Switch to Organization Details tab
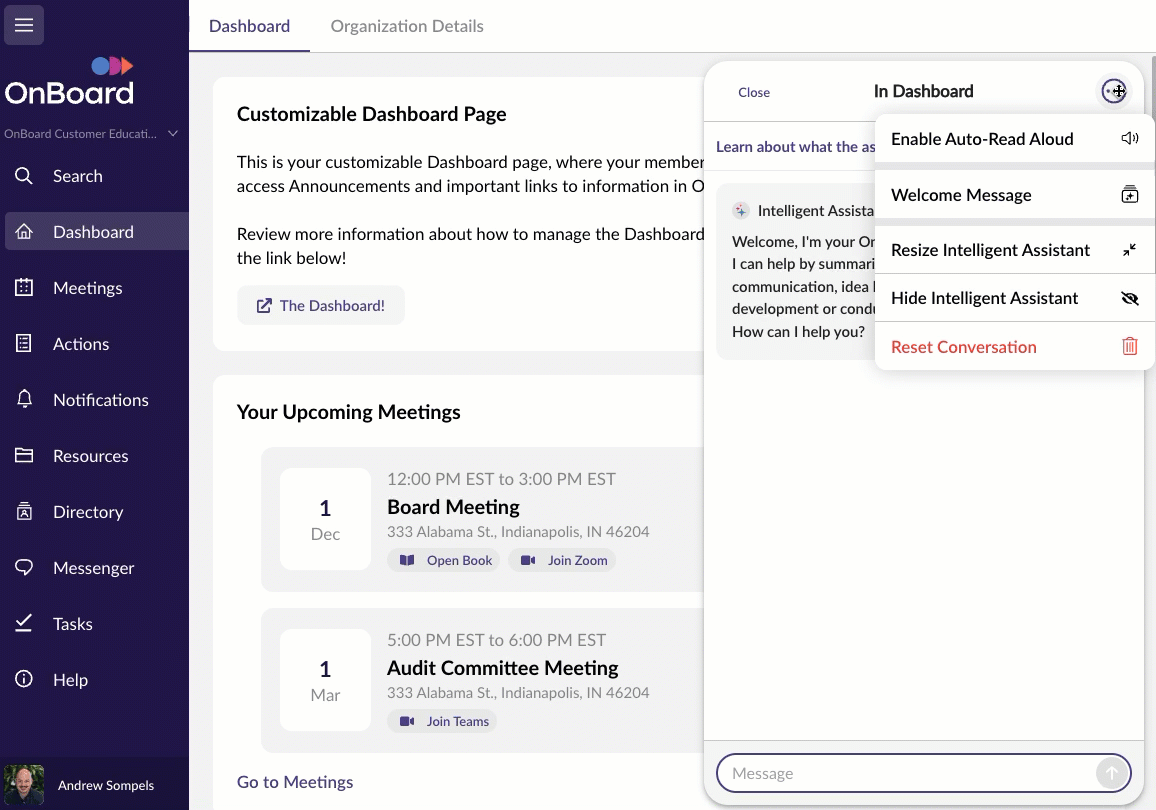 (407, 26)
